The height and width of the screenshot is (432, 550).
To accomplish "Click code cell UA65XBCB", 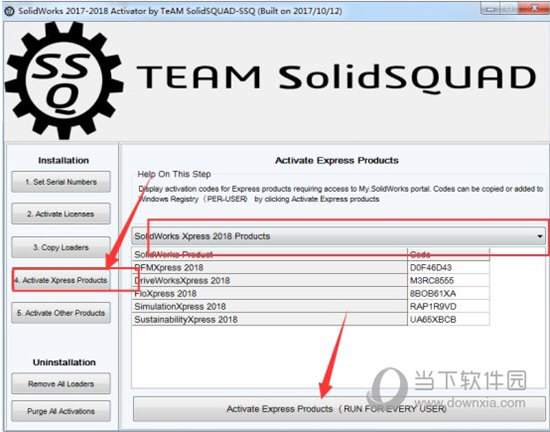I will click(449, 319).
